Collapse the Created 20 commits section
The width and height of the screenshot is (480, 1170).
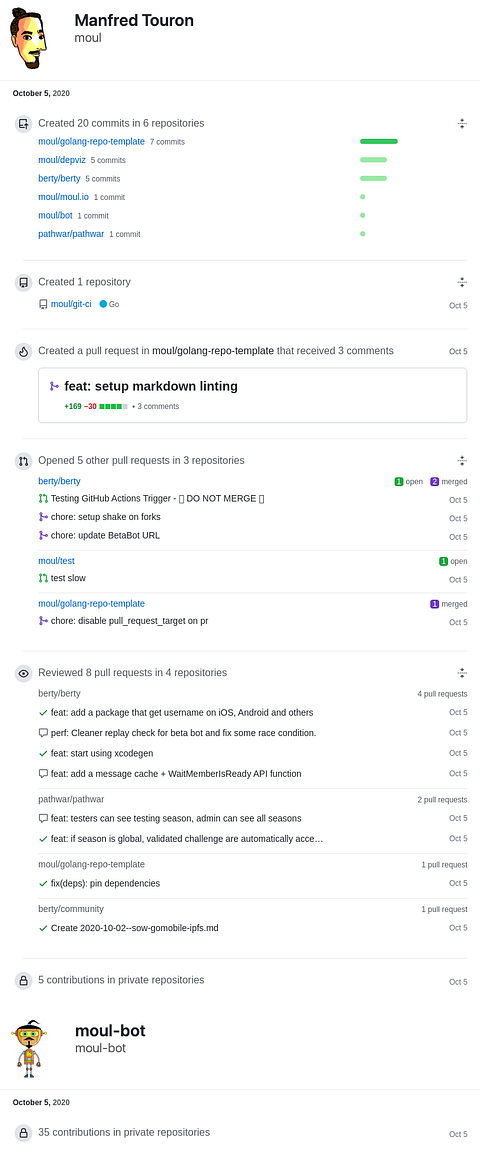[462, 124]
